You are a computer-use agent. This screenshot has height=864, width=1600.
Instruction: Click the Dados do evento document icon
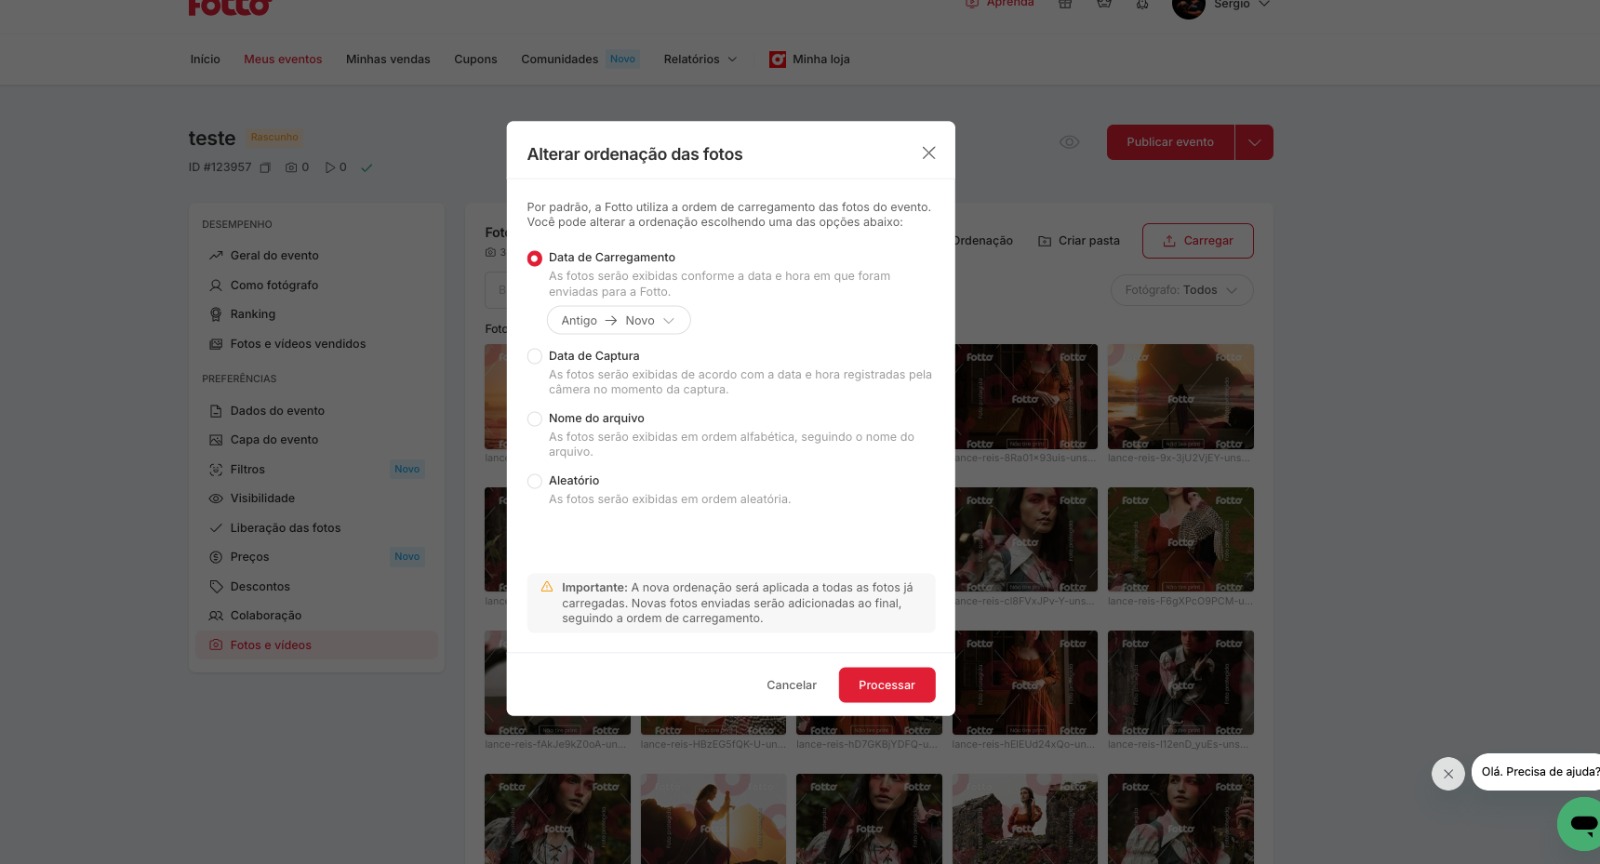tap(216, 411)
